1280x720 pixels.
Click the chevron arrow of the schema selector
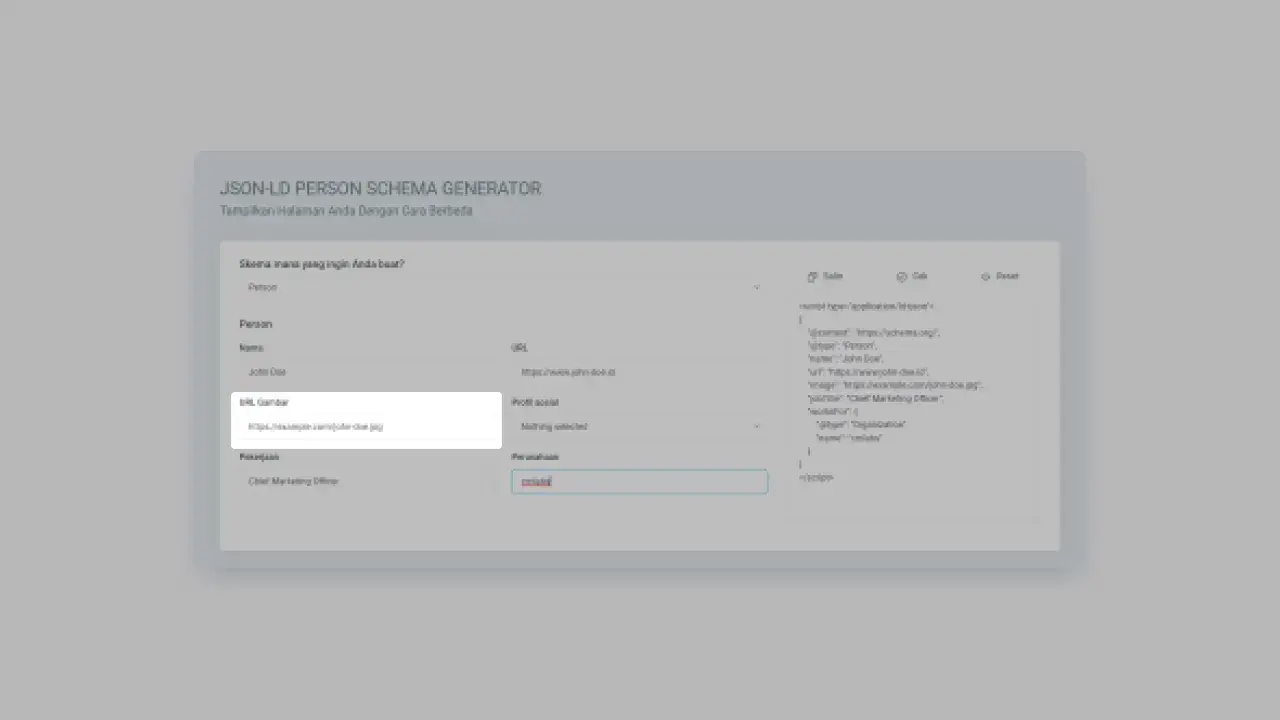tap(756, 288)
